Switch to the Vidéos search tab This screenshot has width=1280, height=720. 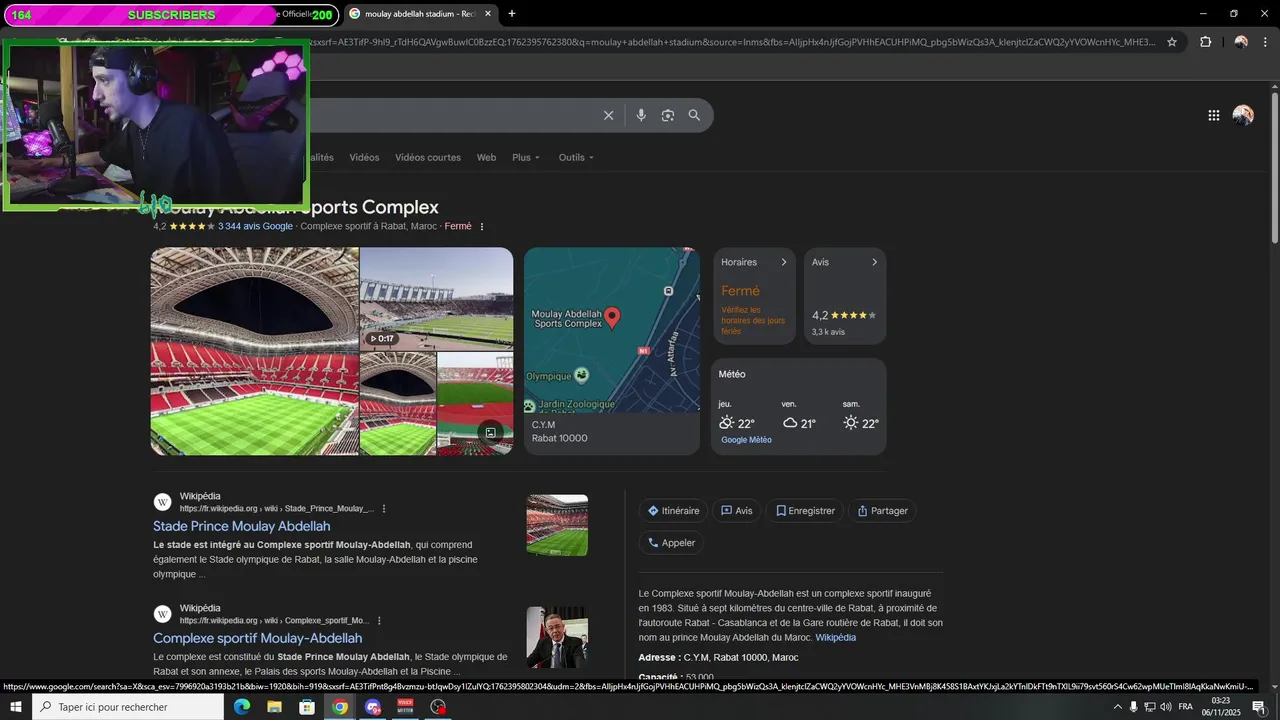coord(364,157)
